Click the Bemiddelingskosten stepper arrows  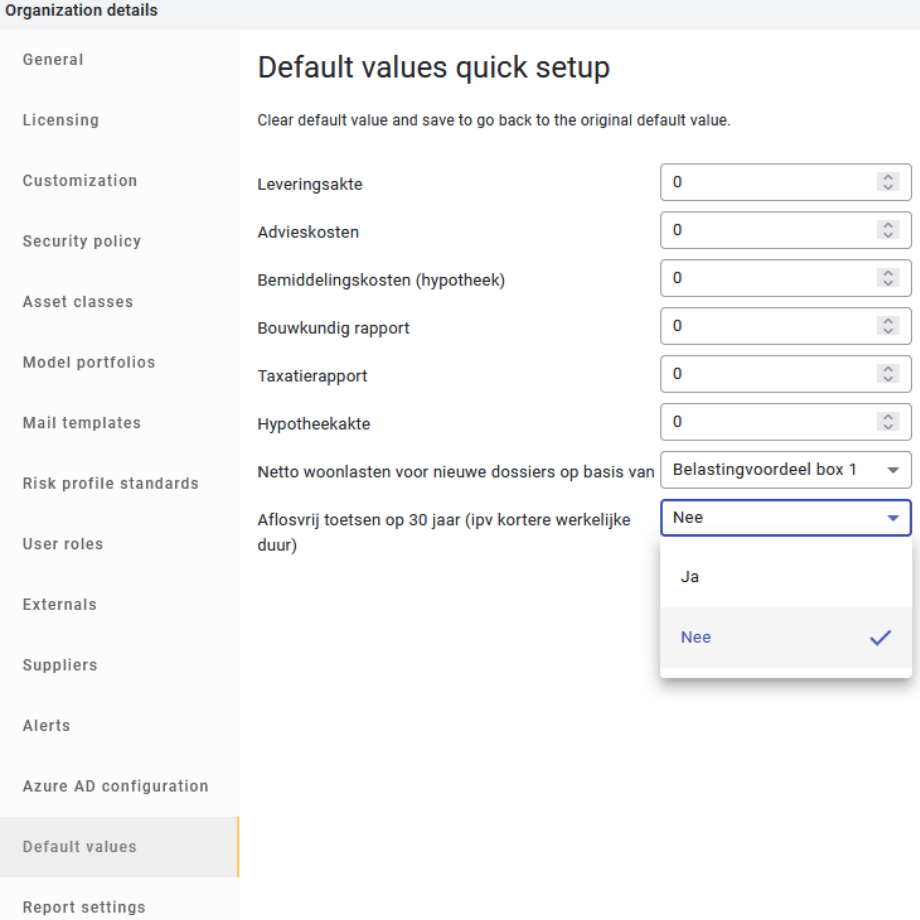888,278
